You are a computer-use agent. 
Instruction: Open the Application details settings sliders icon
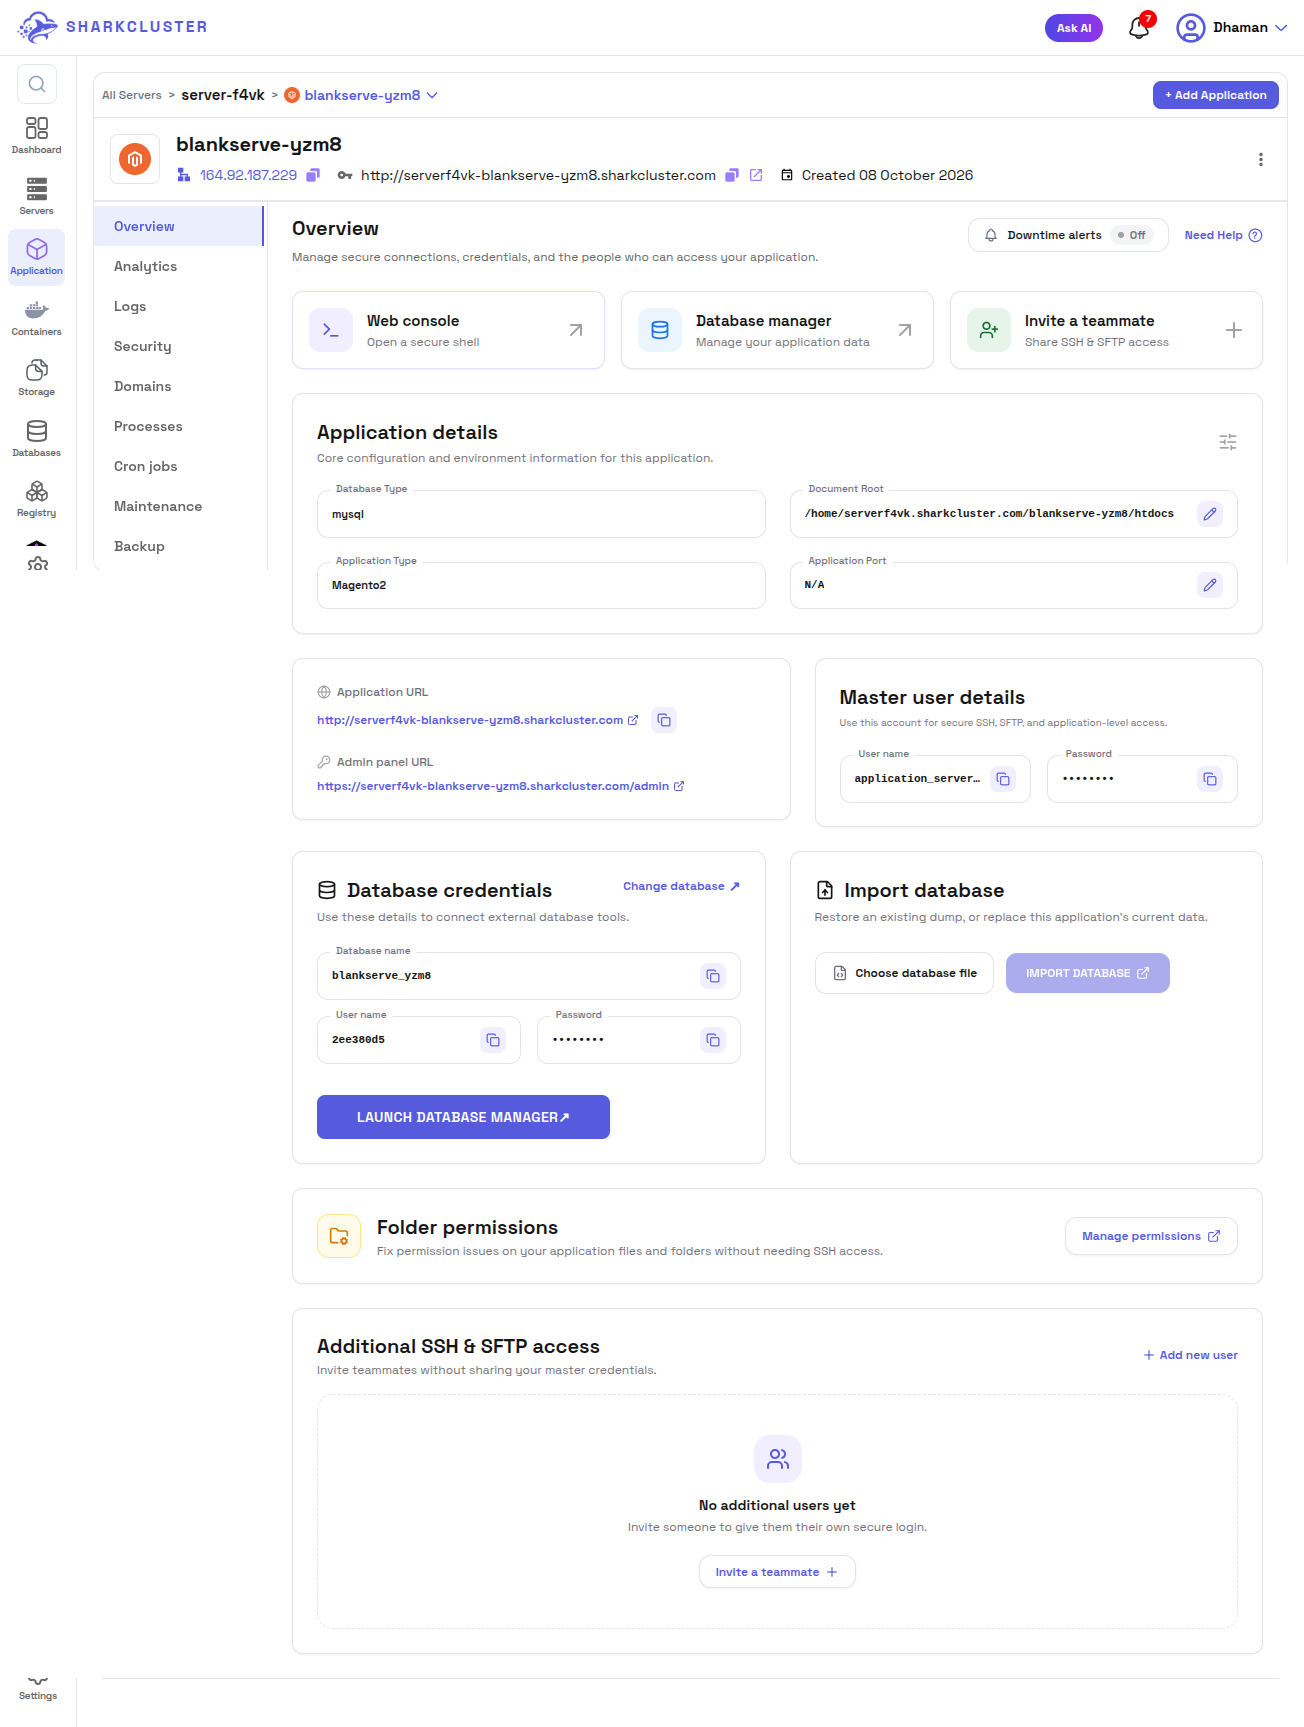coord(1228,442)
